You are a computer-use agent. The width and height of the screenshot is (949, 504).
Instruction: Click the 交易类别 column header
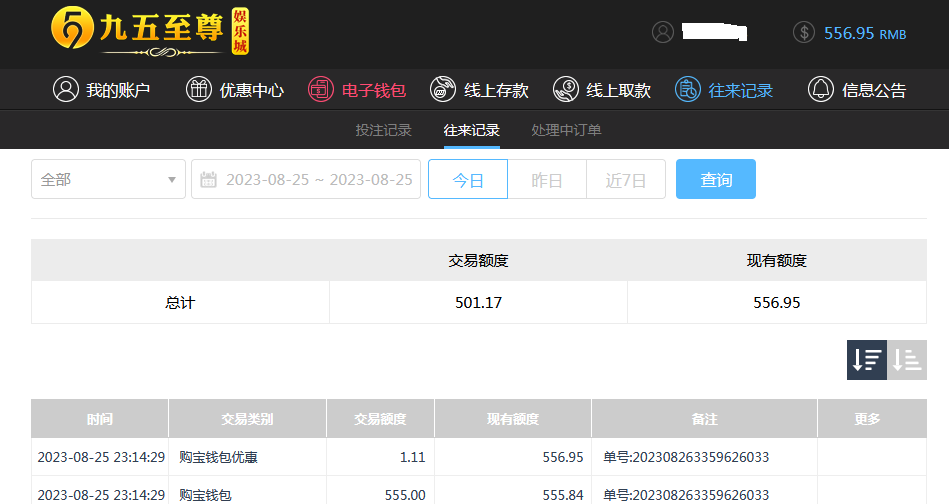[x=247, y=419]
